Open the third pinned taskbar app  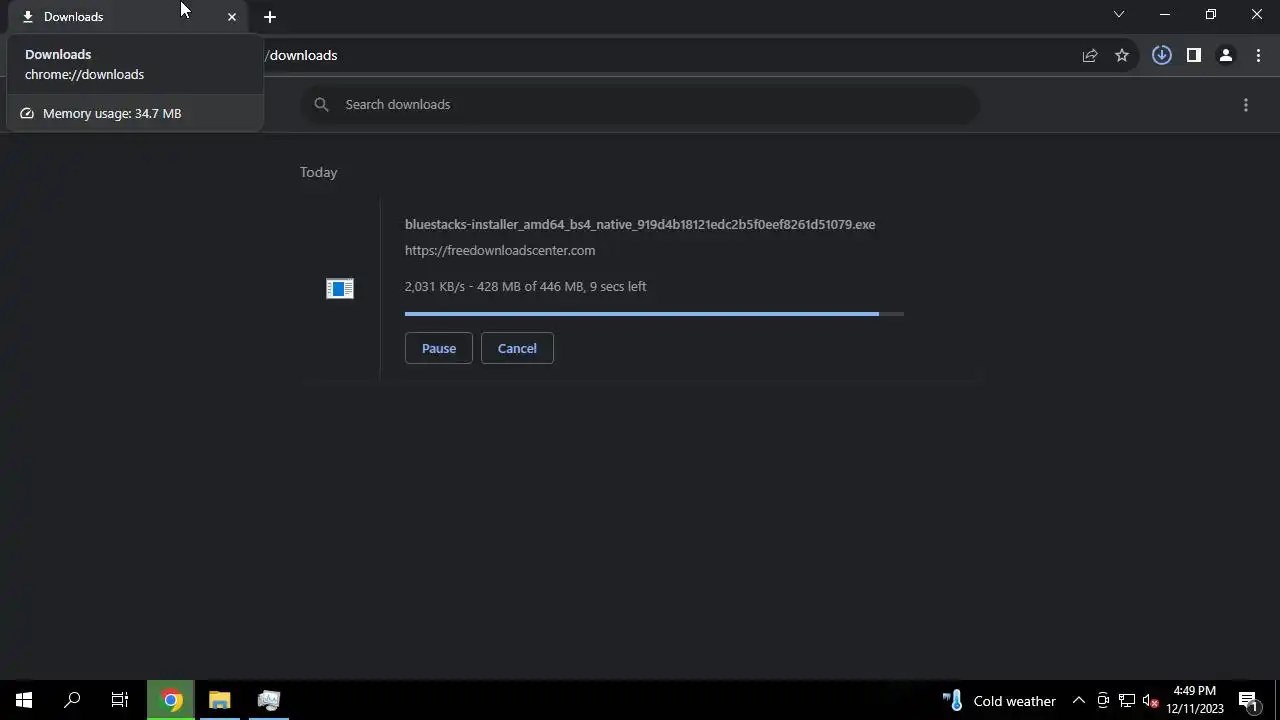(x=268, y=700)
